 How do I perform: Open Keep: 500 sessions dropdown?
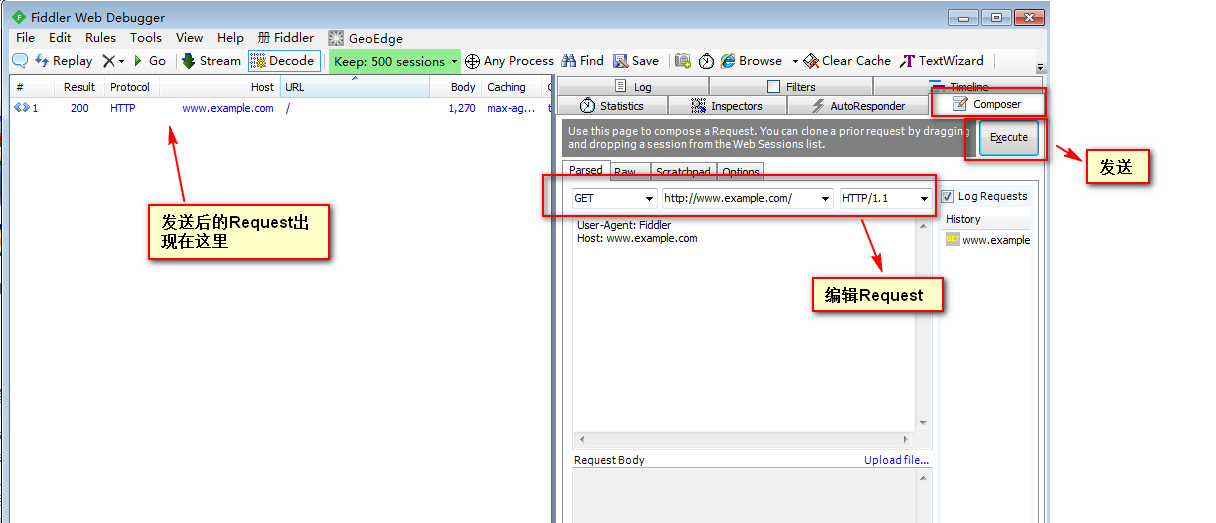(x=395, y=61)
